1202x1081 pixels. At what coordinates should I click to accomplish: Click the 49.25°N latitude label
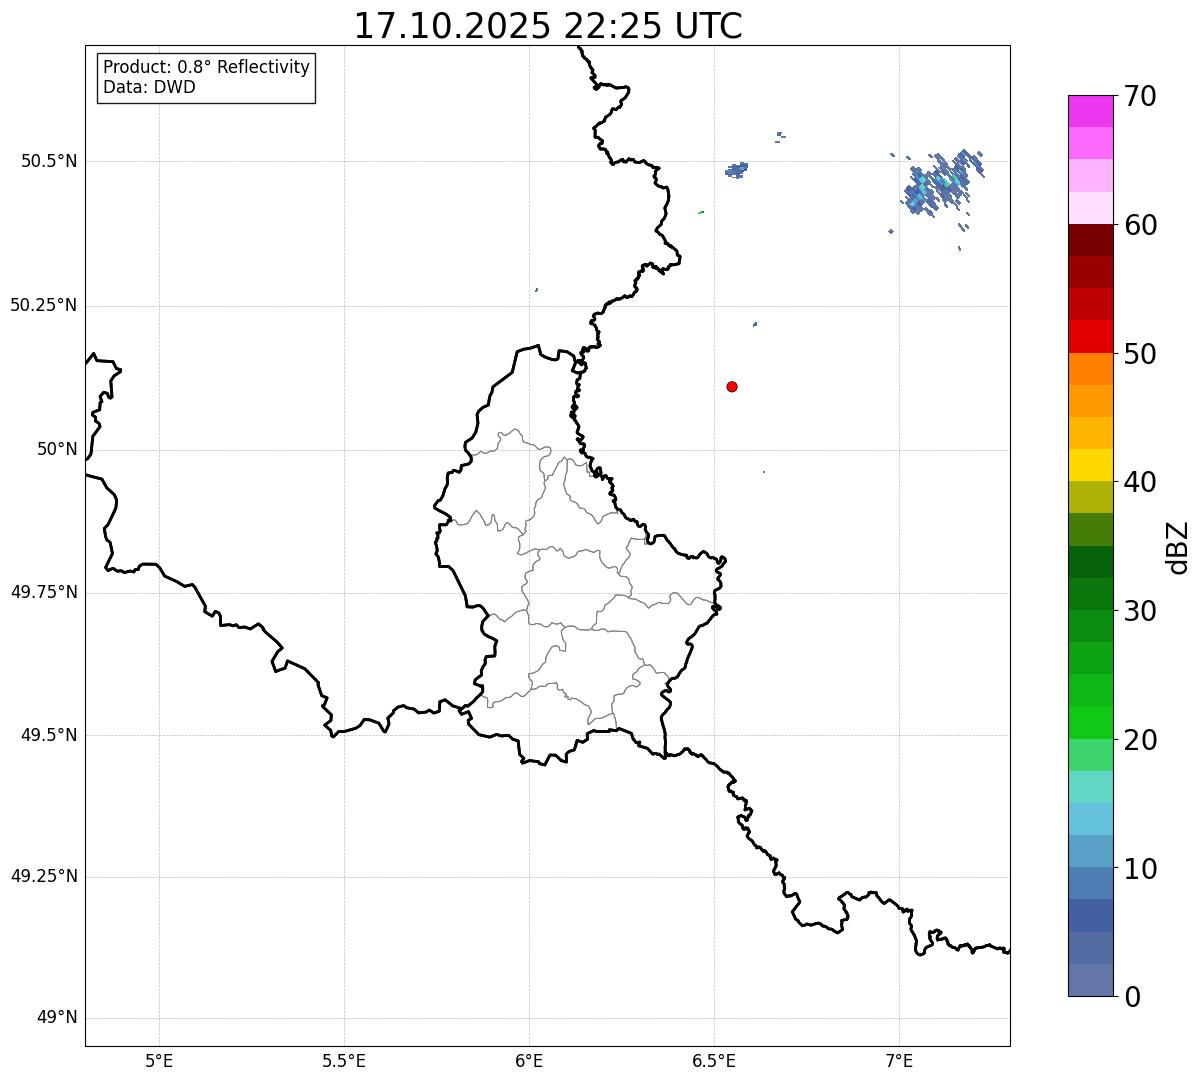[44, 877]
